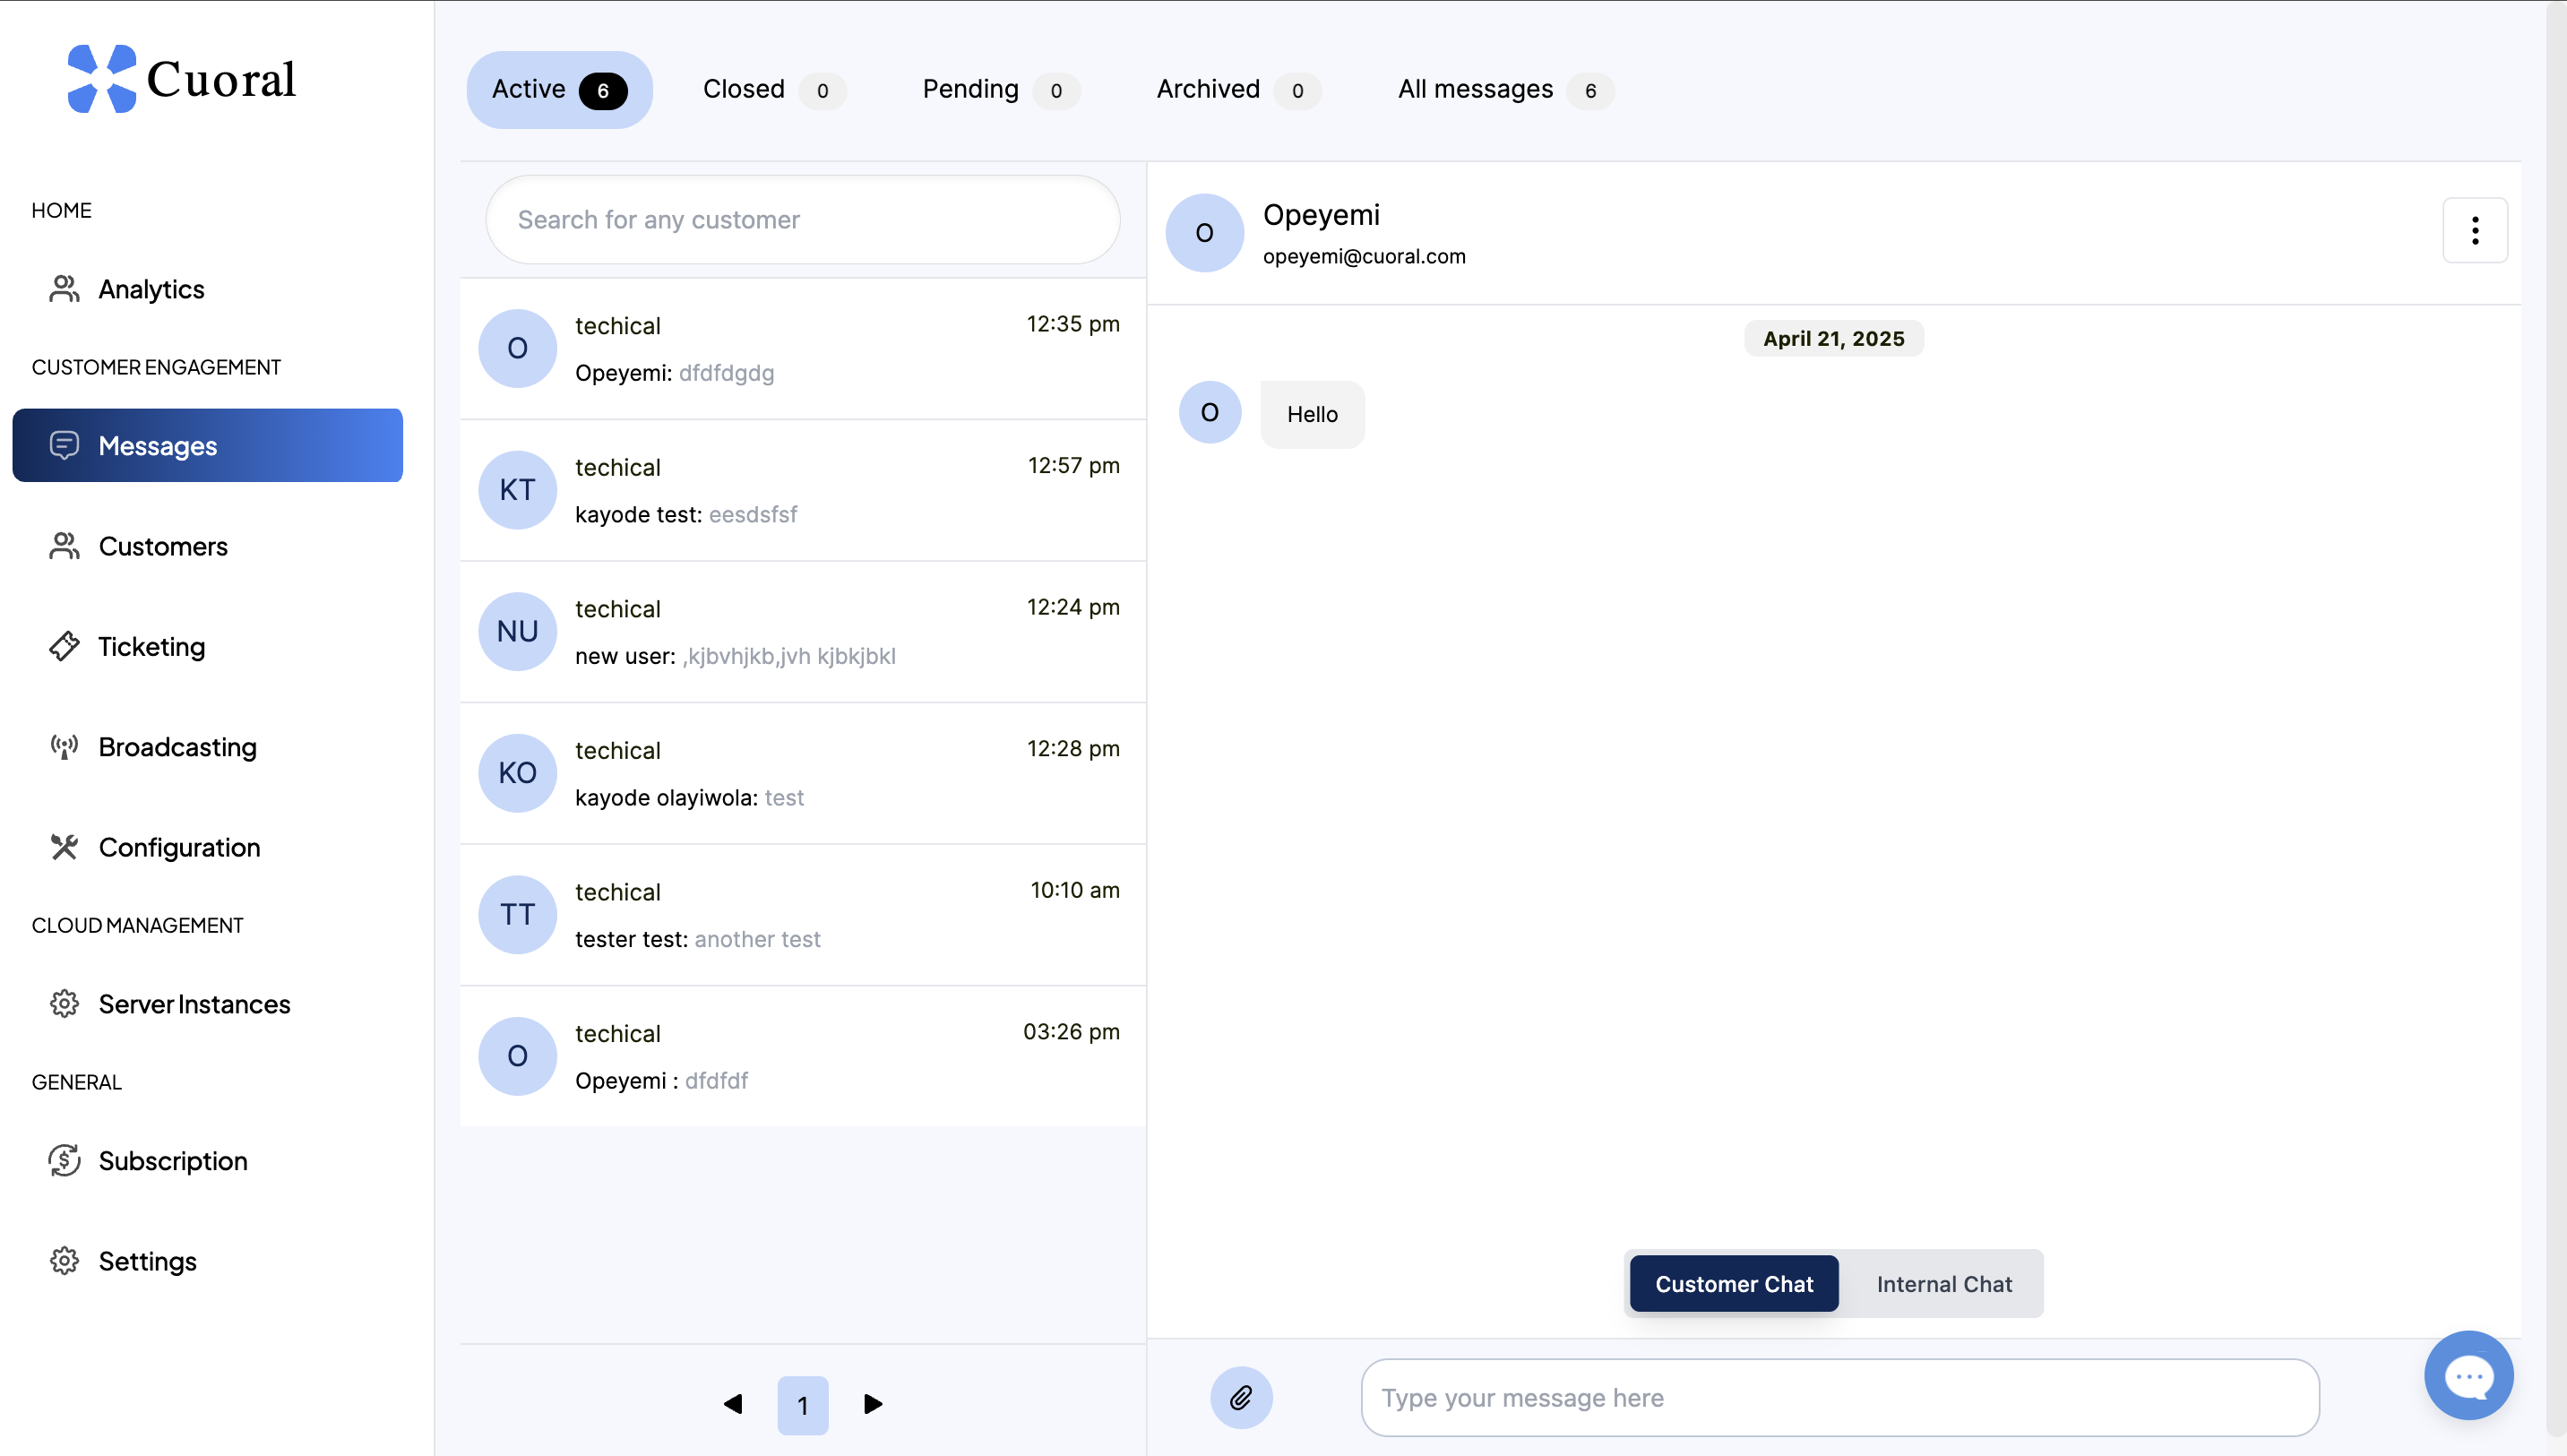Open the All messages tab
The height and width of the screenshot is (1456, 2567).
click(x=1503, y=90)
